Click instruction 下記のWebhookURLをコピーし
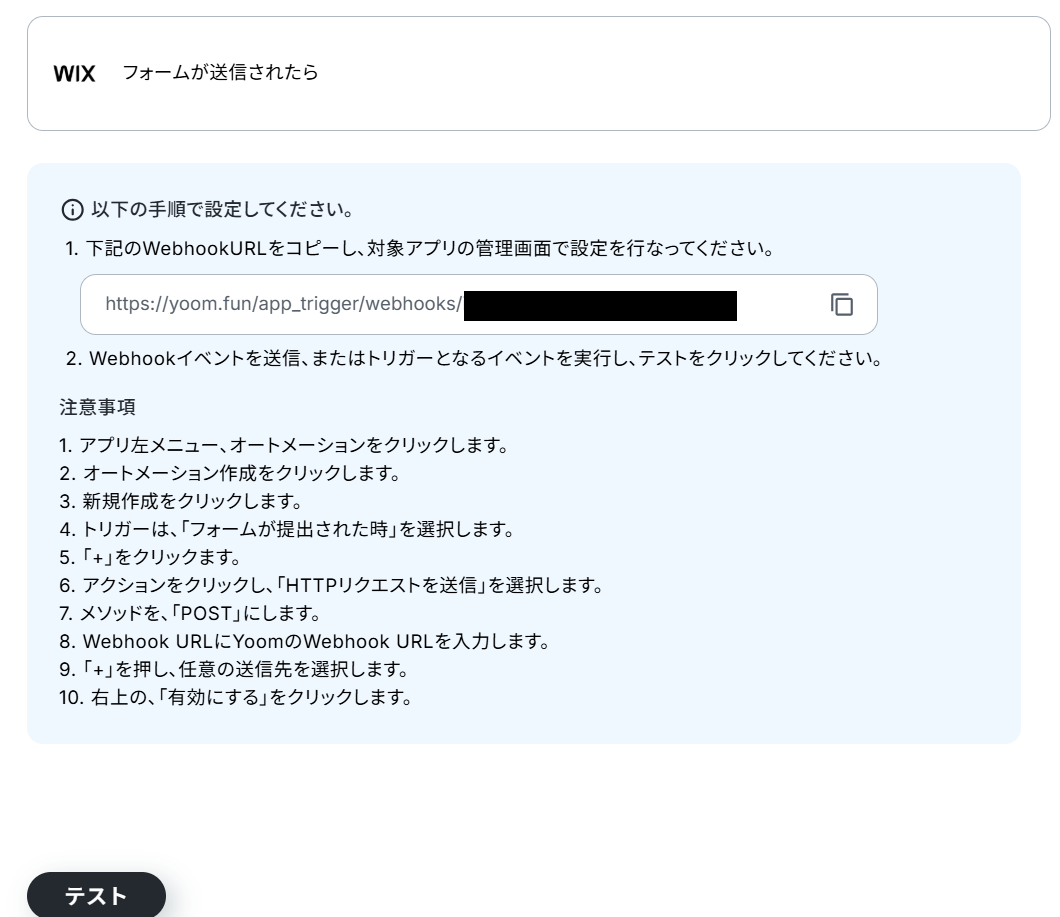The width and height of the screenshot is (1060, 917). 420,248
